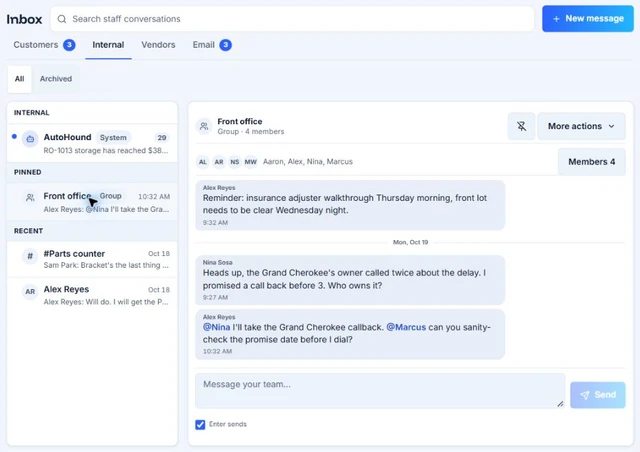
Task: Click the AutoHound bot avatar icon
Action: click(x=30, y=139)
